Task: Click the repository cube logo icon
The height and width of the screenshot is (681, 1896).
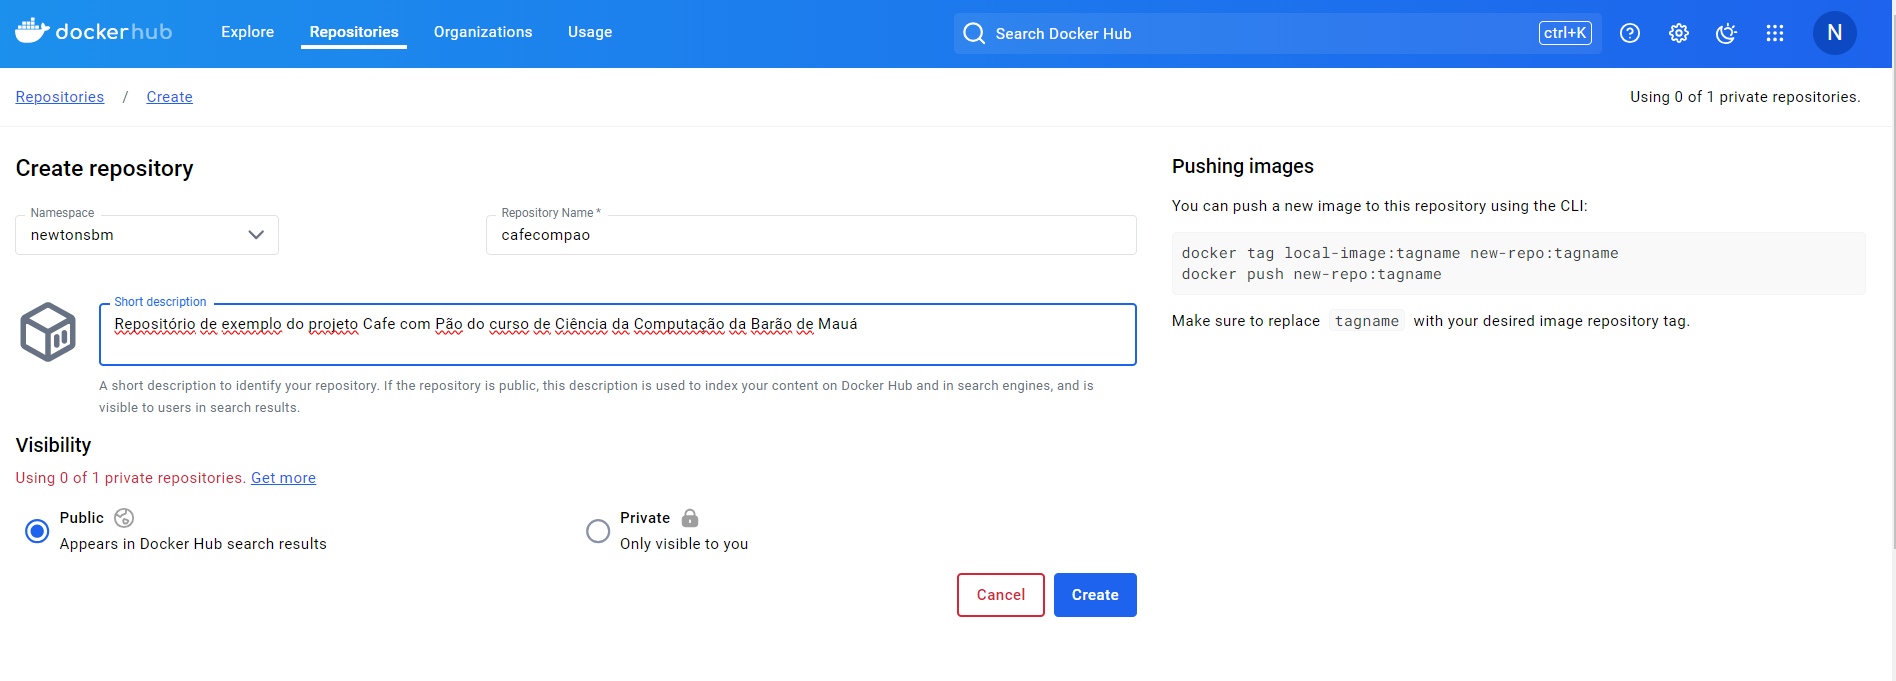Action: [x=48, y=332]
